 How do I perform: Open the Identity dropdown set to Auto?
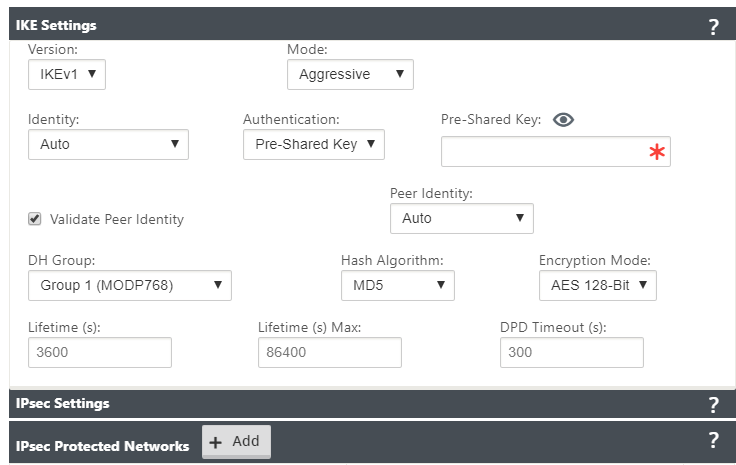coord(108,145)
